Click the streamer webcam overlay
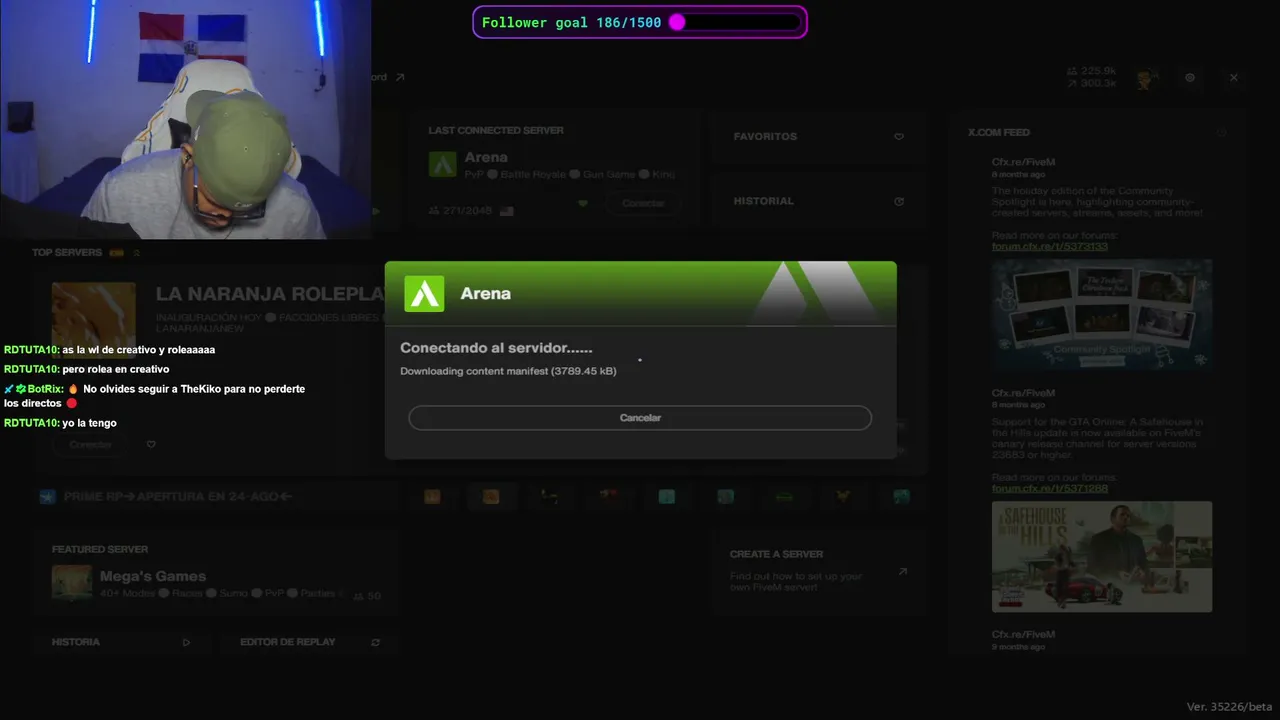The width and height of the screenshot is (1280, 720). (x=185, y=119)
